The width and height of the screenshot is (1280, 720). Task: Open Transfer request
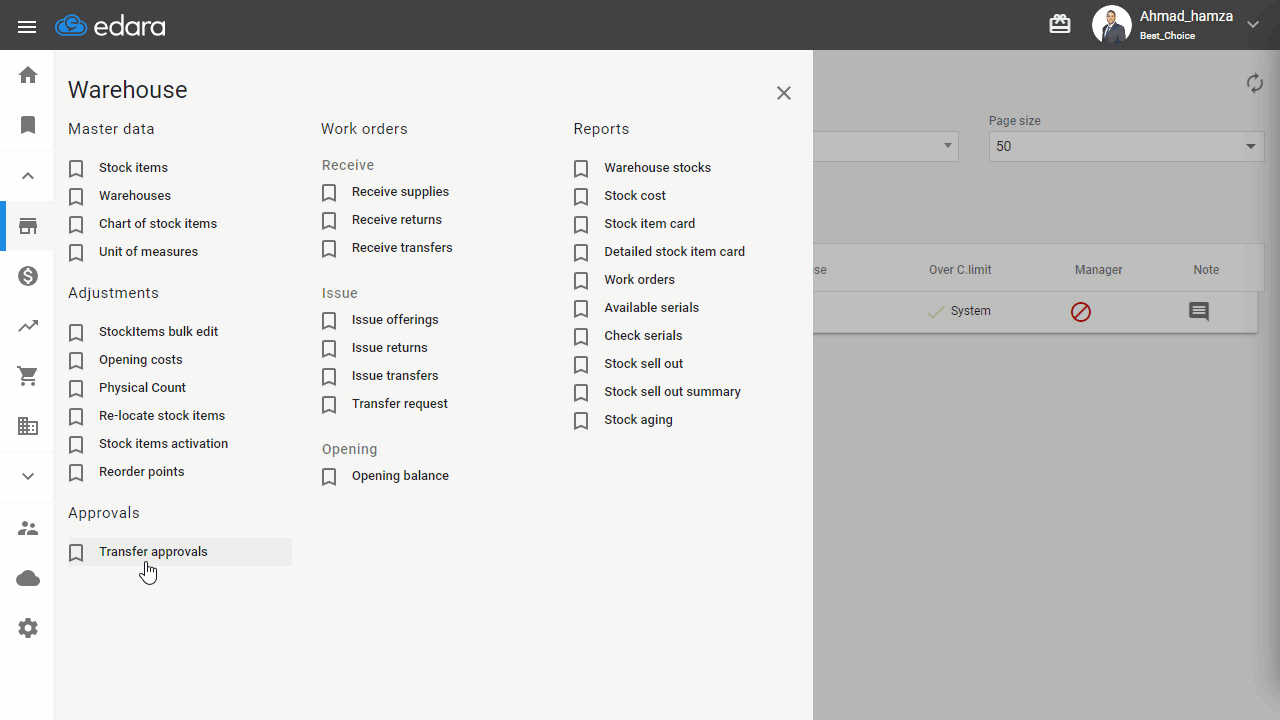point(400,404)
